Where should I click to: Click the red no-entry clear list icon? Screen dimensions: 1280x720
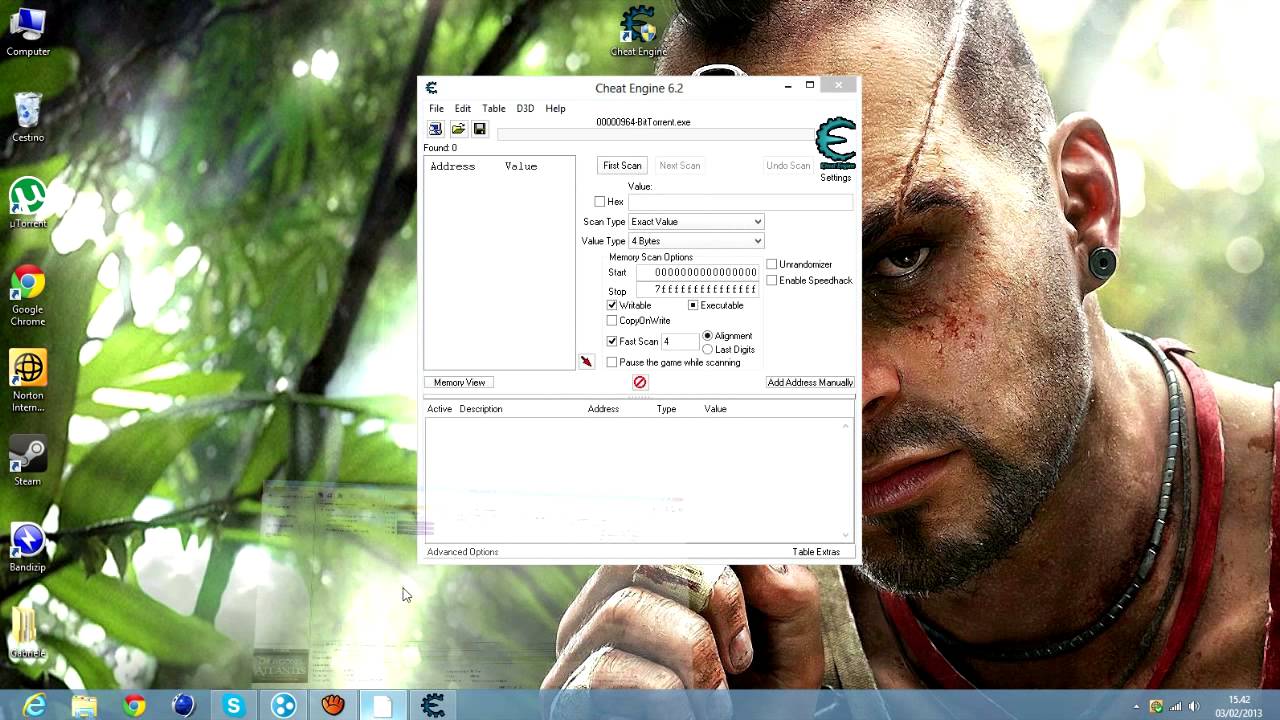pos(640,382)
